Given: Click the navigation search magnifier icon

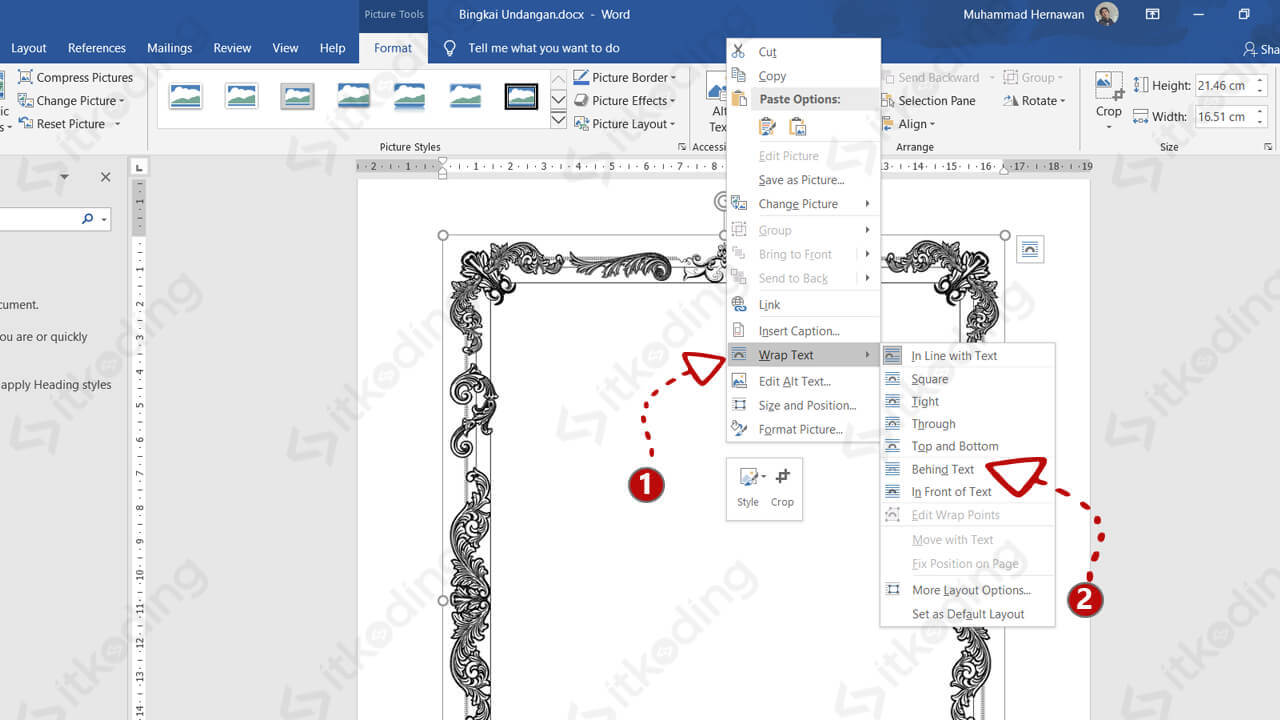Looking at the screenshot, I should tap(88, 219).
